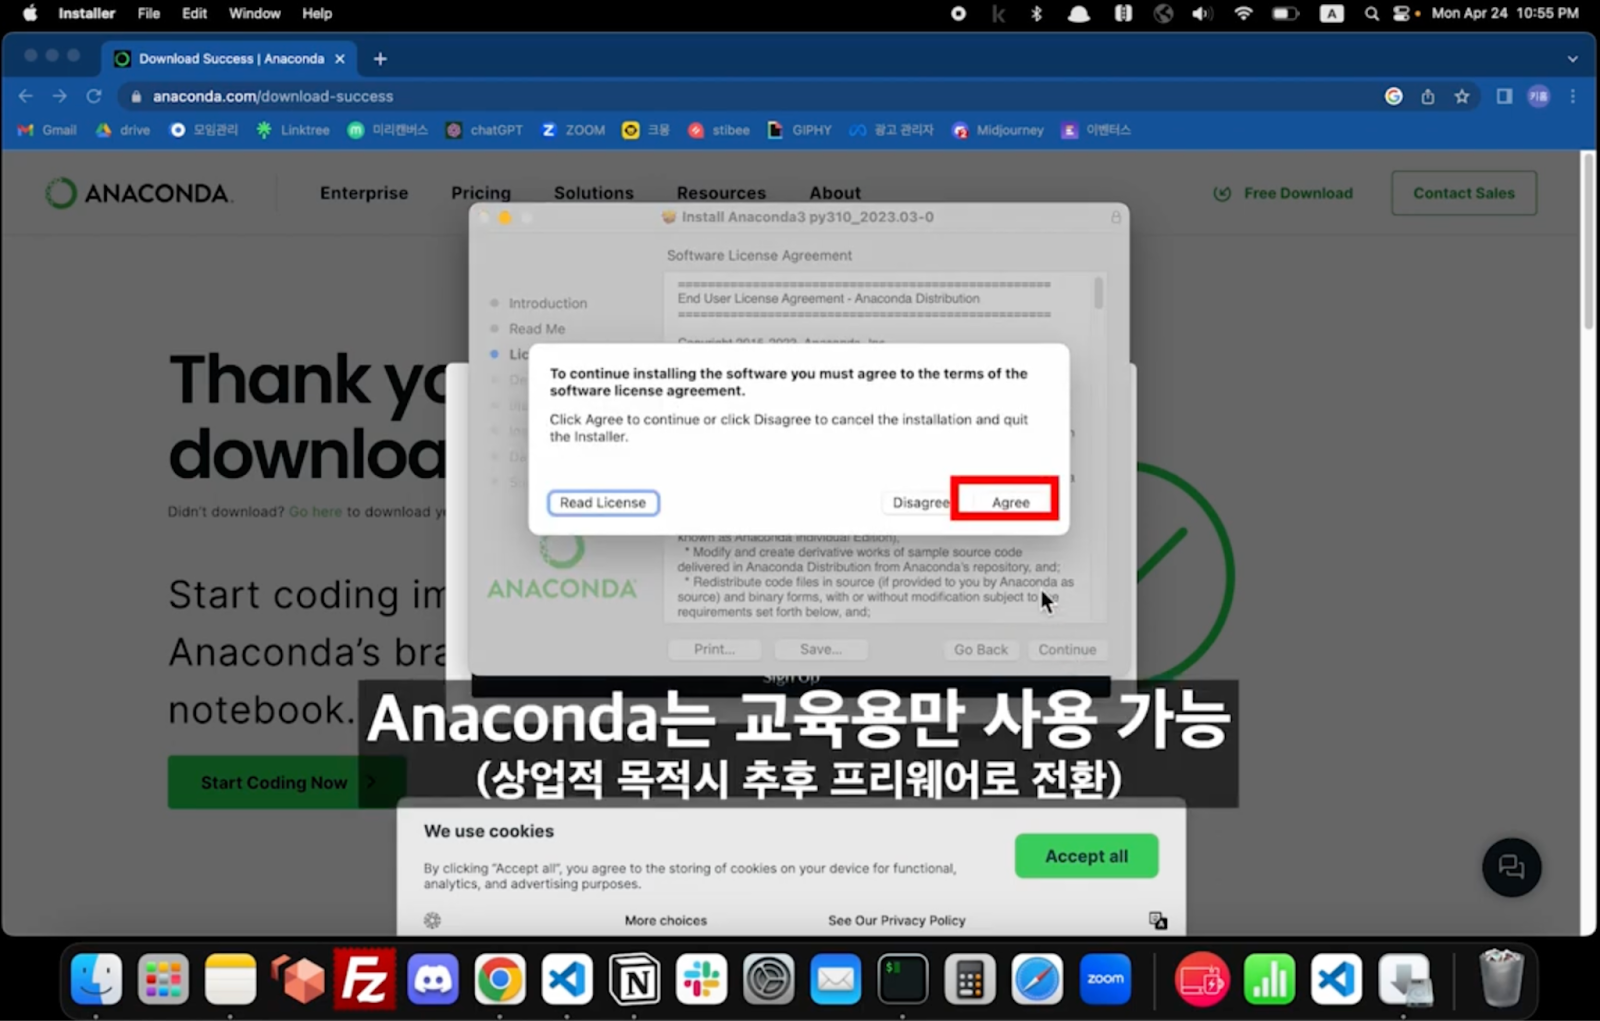Open Chrome three-dot menu
This screenshot has width=1600, height=1021.
(1573, 96)
